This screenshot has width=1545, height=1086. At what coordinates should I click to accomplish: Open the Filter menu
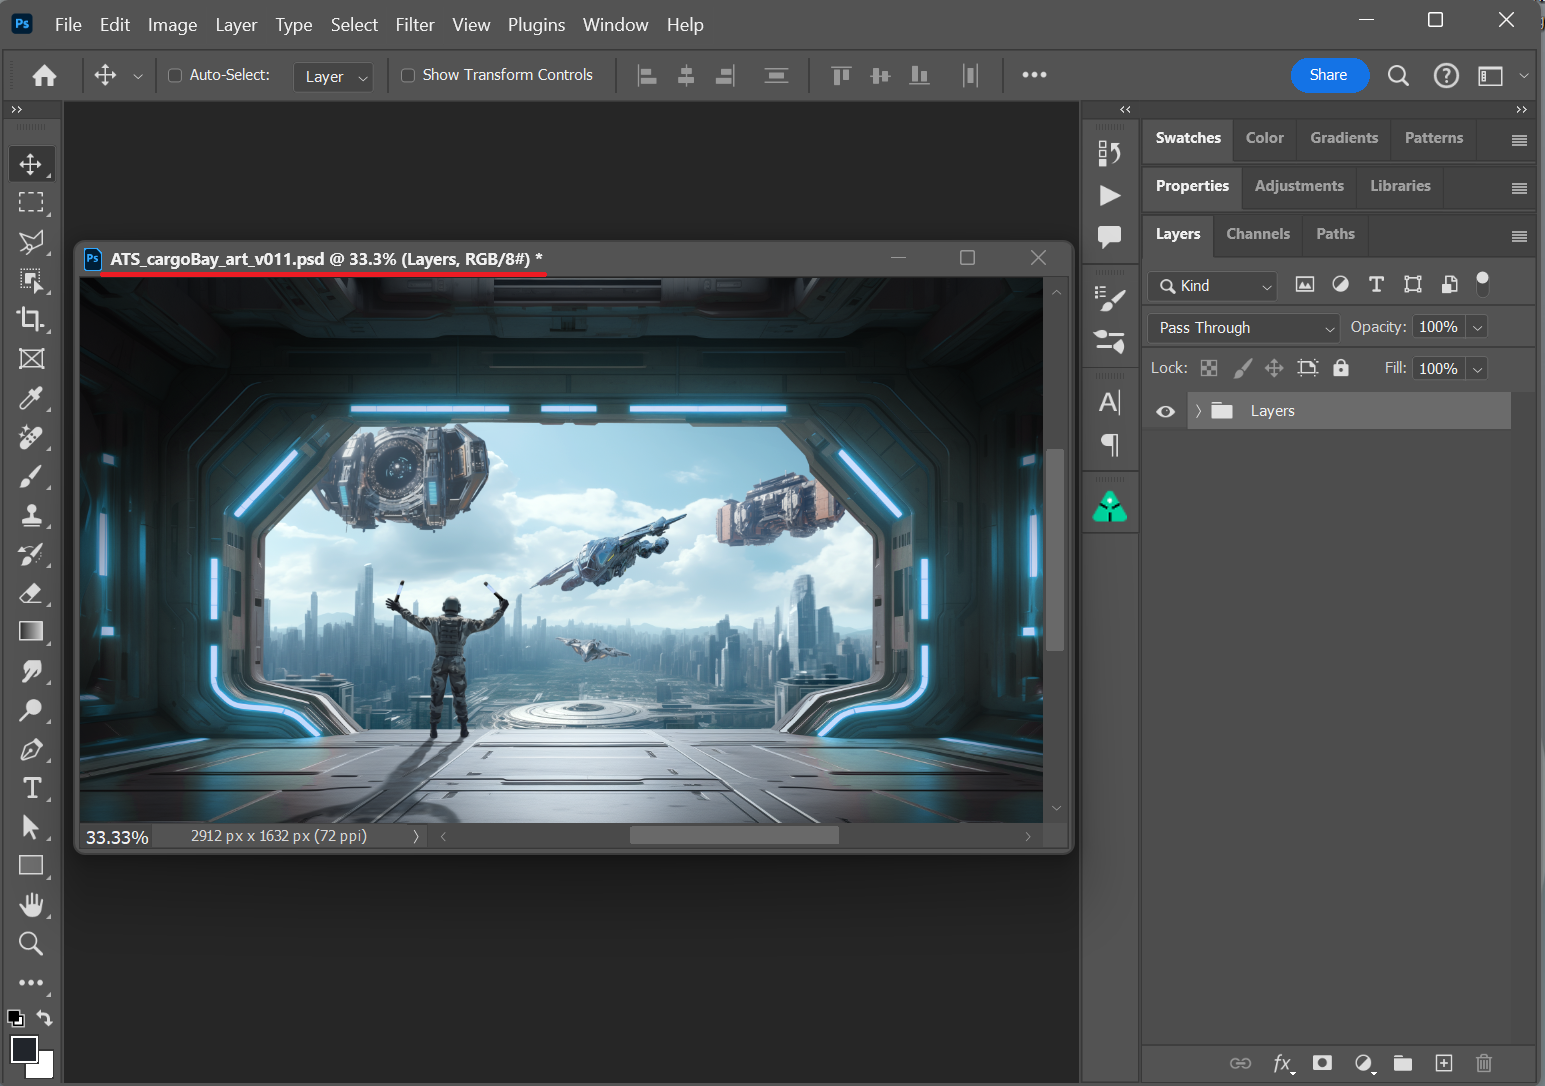[x=414, y=25]
